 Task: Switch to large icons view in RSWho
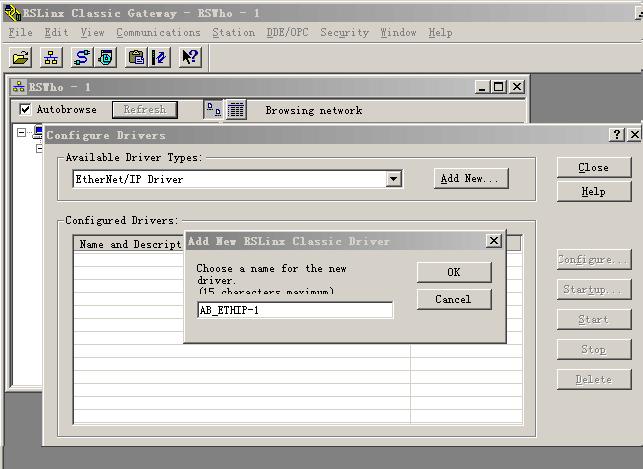click(213, 109)
